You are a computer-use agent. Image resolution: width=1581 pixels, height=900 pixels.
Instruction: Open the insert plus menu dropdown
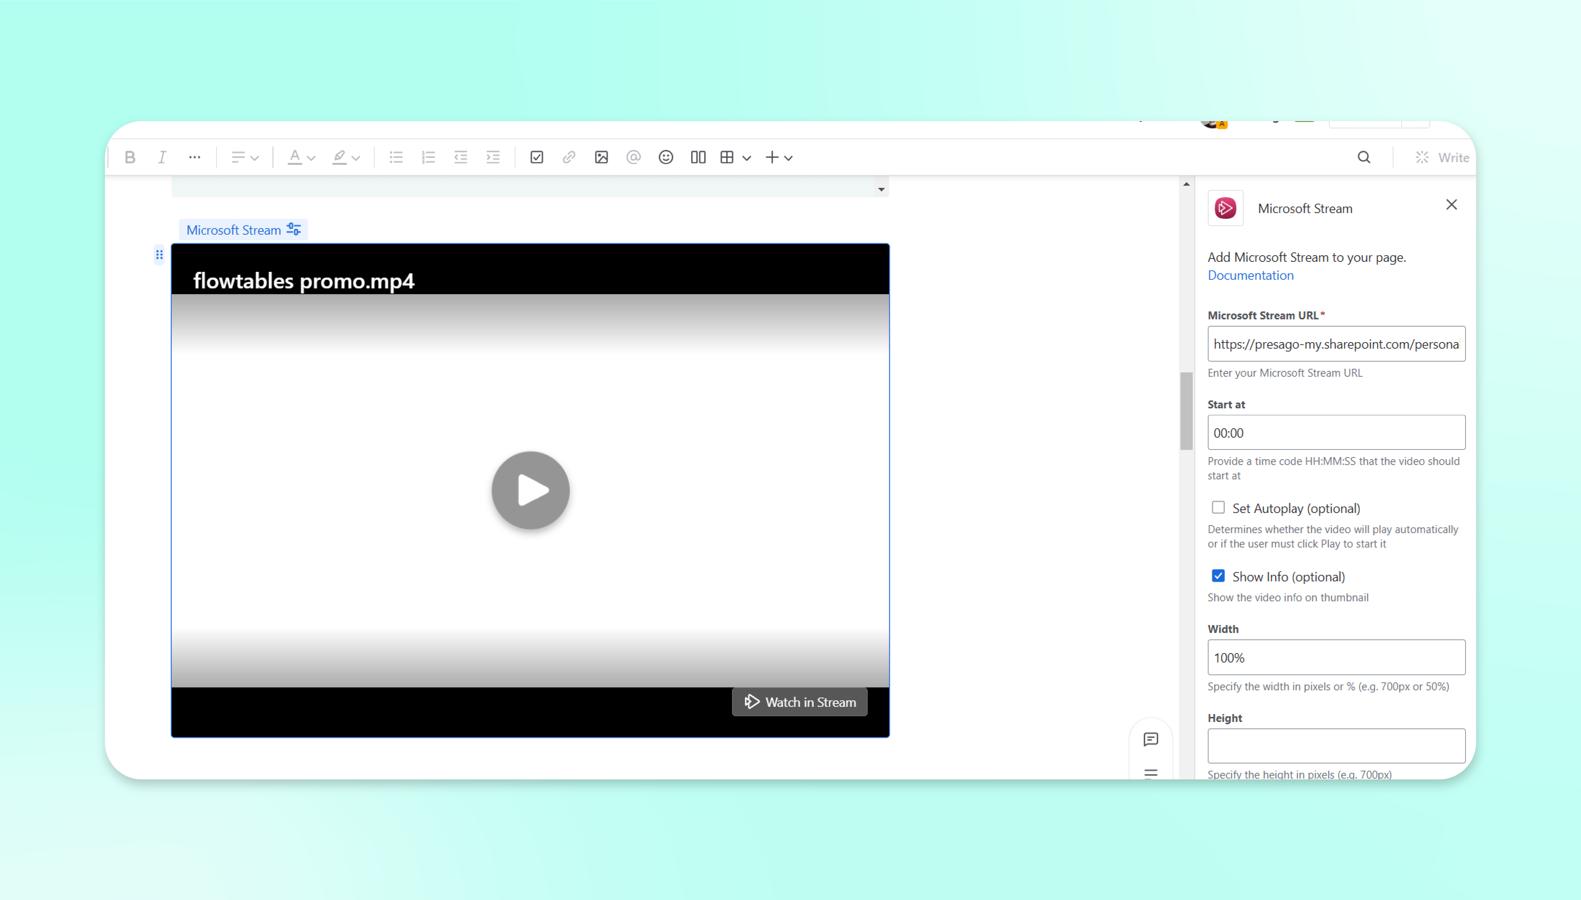click(779, 157)
